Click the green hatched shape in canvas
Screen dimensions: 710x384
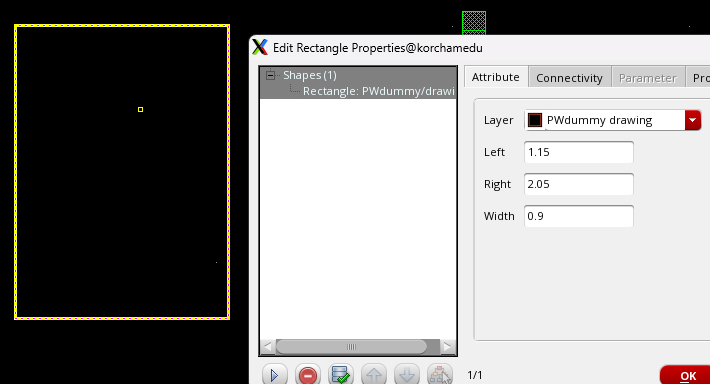tap(474, 23)
